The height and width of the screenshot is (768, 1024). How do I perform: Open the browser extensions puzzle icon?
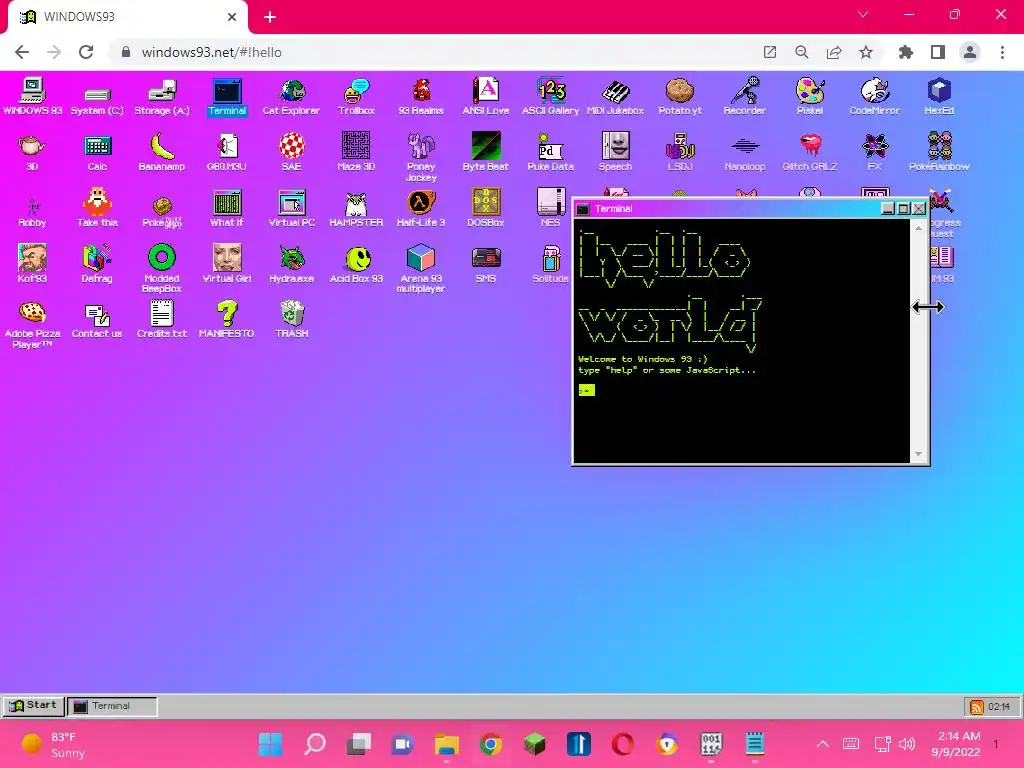(906, 52)
